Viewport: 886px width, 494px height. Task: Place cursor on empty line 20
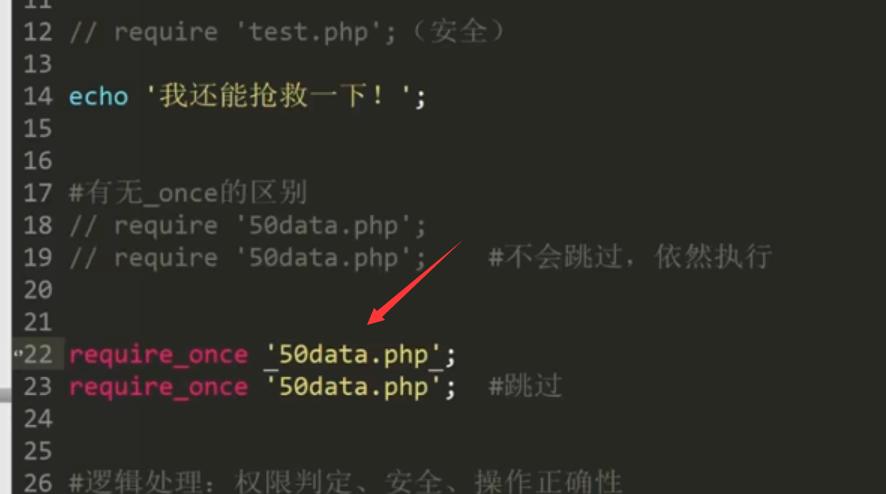(x=300, y=290)
